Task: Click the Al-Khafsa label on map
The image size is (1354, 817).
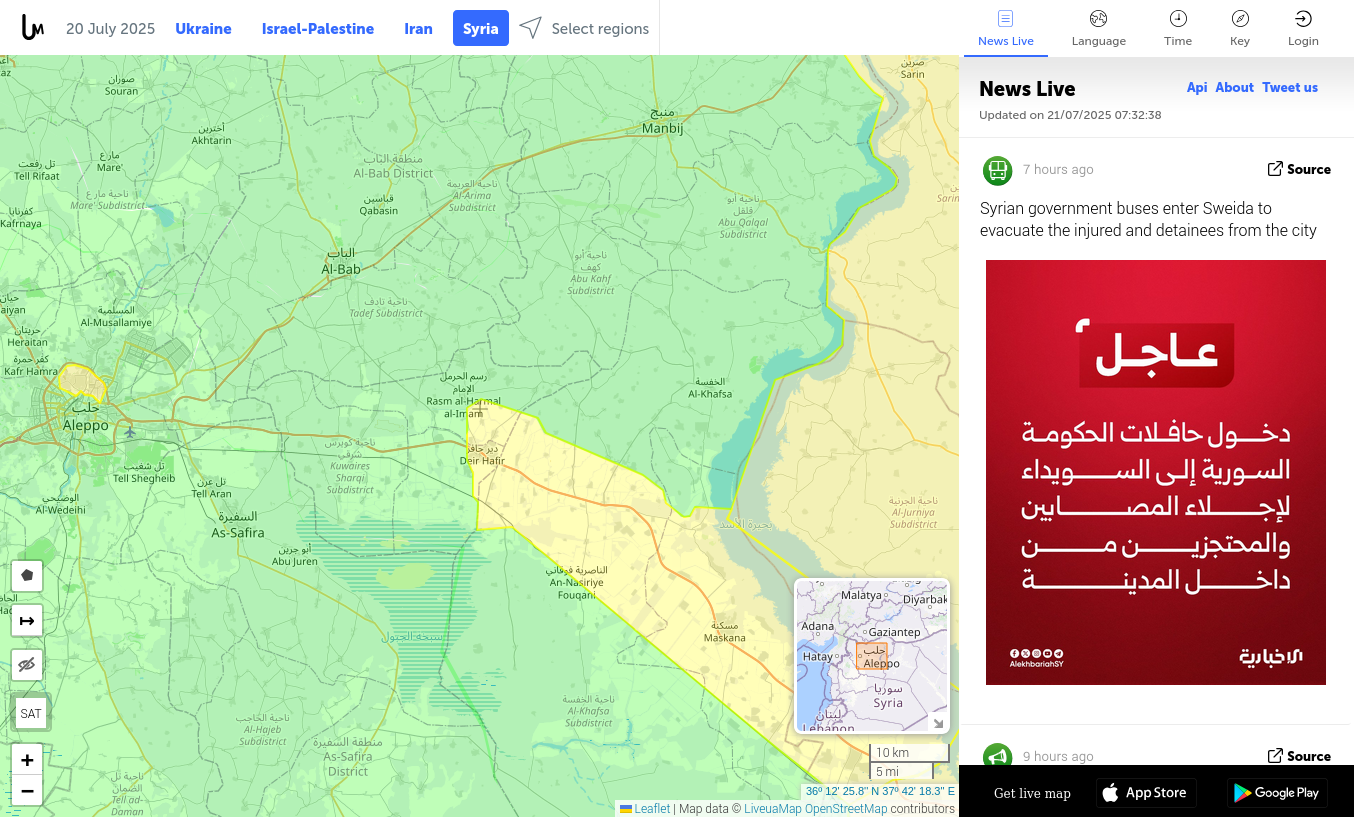Action: (x=710, y=388)
